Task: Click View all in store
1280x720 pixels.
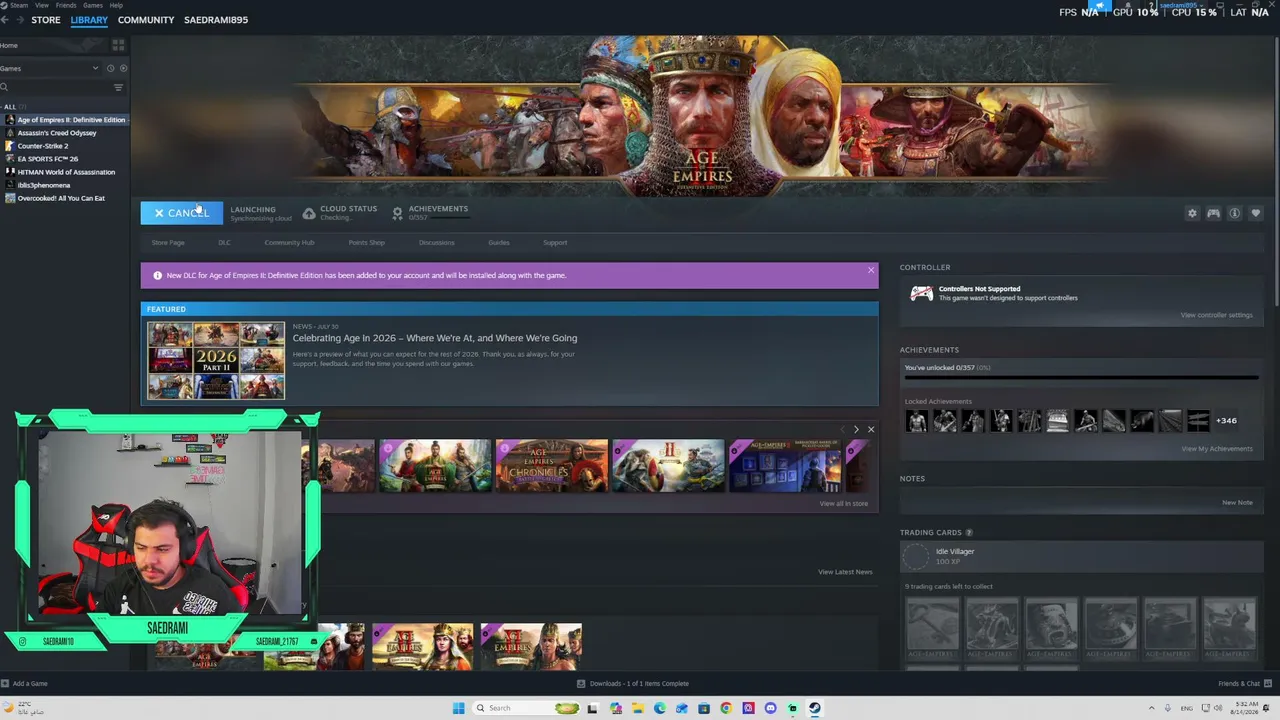Action: [x=844, y=504]
